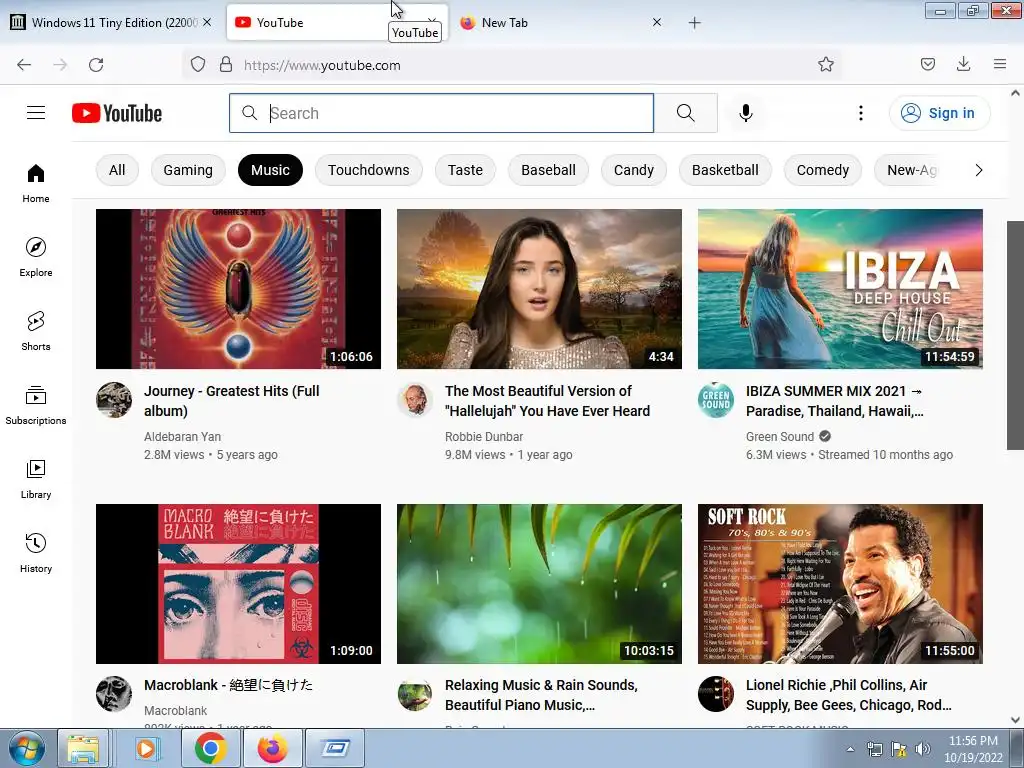Click the Sign in button
Viewport: 1024px width, 768px height.
[939, 113]
